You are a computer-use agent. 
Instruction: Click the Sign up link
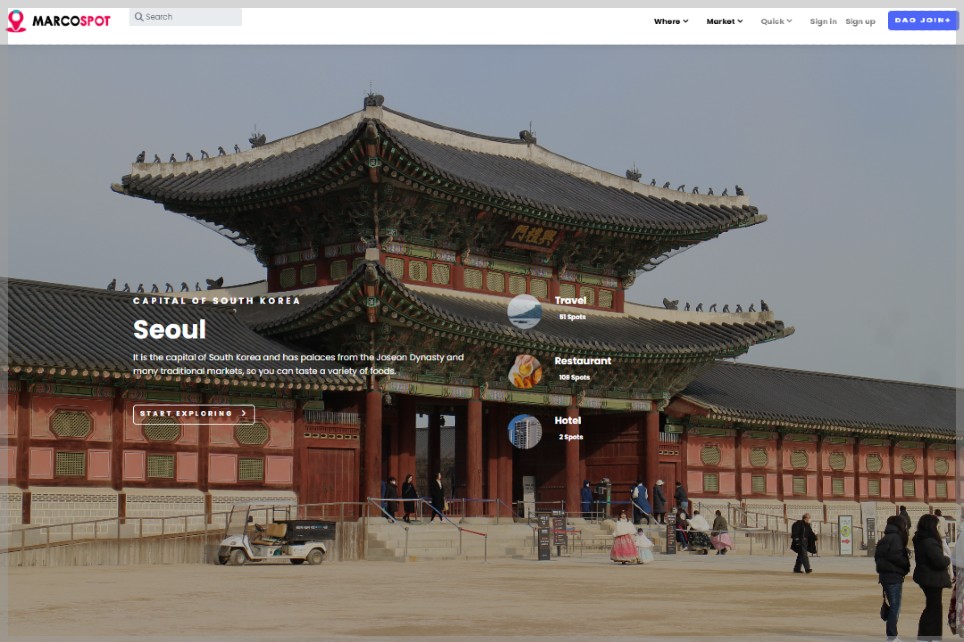(860, 21)
